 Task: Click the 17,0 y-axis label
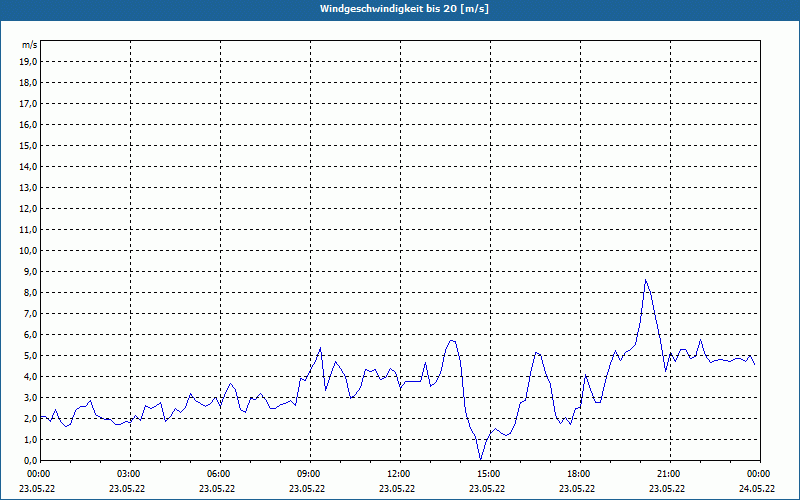click(x=29, y=104)
